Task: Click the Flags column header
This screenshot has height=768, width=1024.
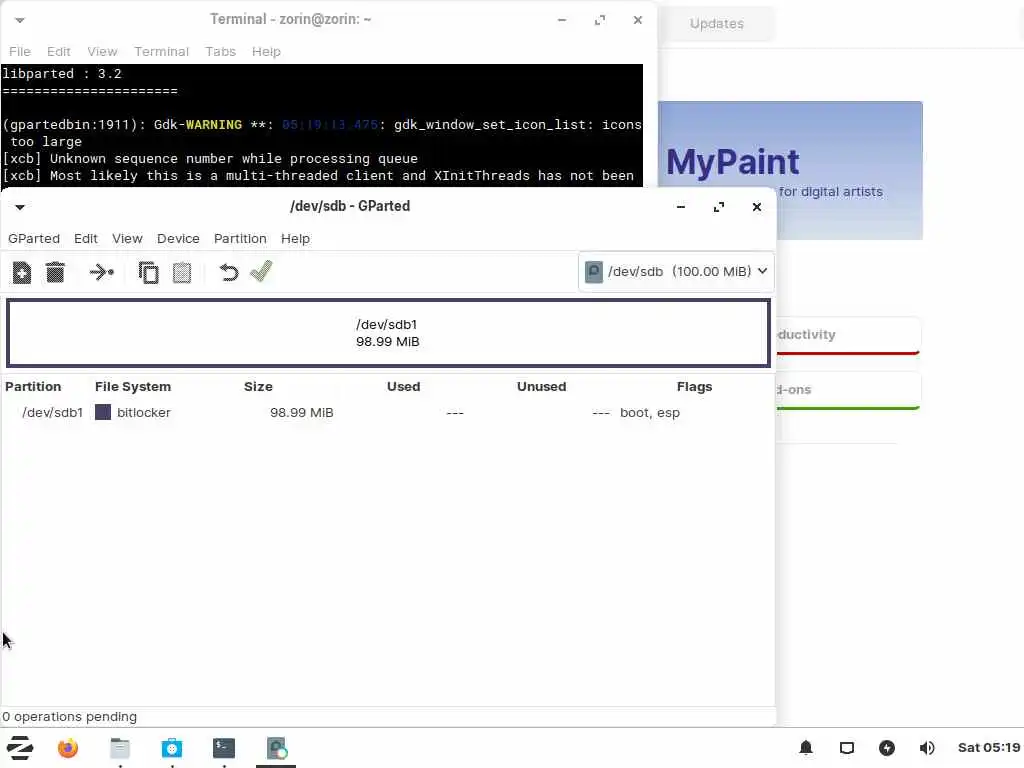Action: click(x=694, y=387)
